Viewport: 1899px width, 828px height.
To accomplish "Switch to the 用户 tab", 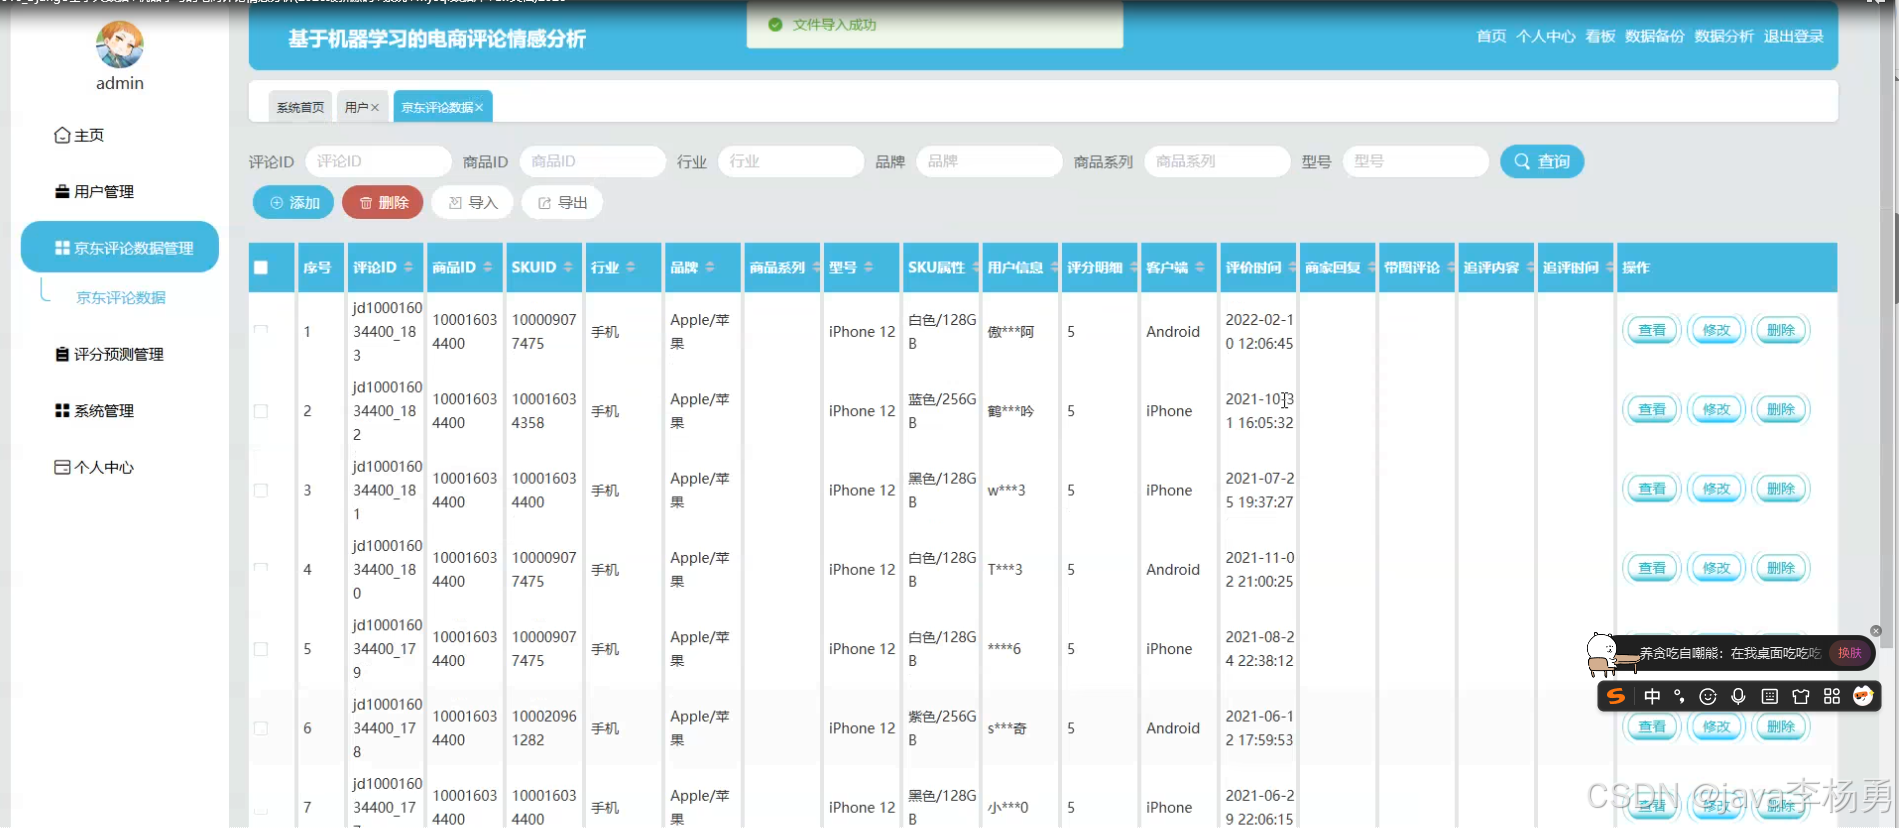I will (362, 107).
